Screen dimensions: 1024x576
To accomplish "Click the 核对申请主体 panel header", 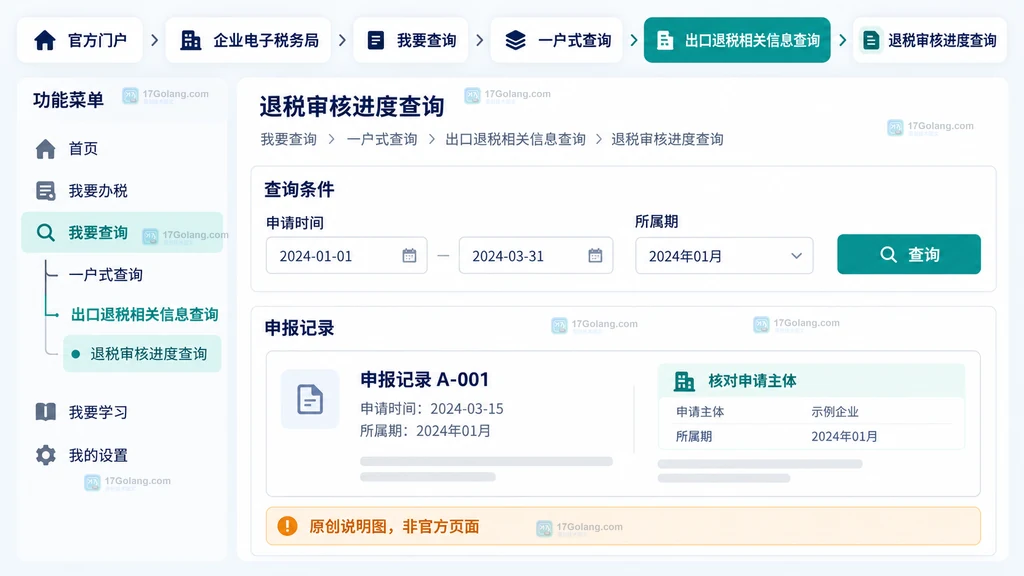I will click(x=812, y=381).
